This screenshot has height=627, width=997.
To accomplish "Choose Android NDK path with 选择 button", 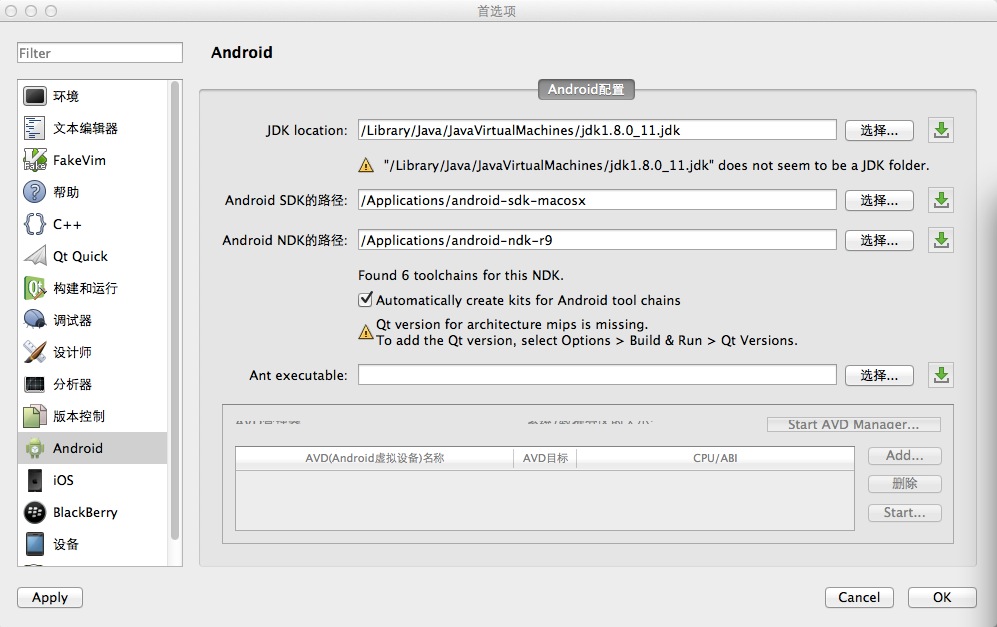I will click(879, 240).
